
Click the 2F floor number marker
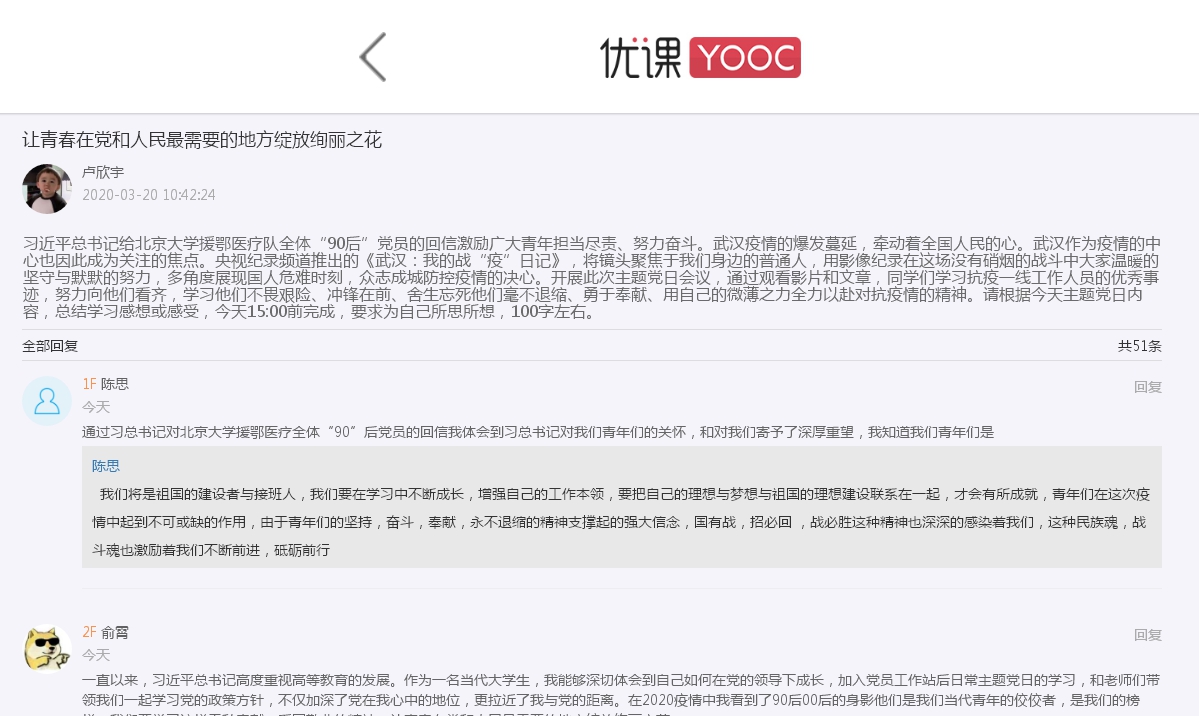89,632
